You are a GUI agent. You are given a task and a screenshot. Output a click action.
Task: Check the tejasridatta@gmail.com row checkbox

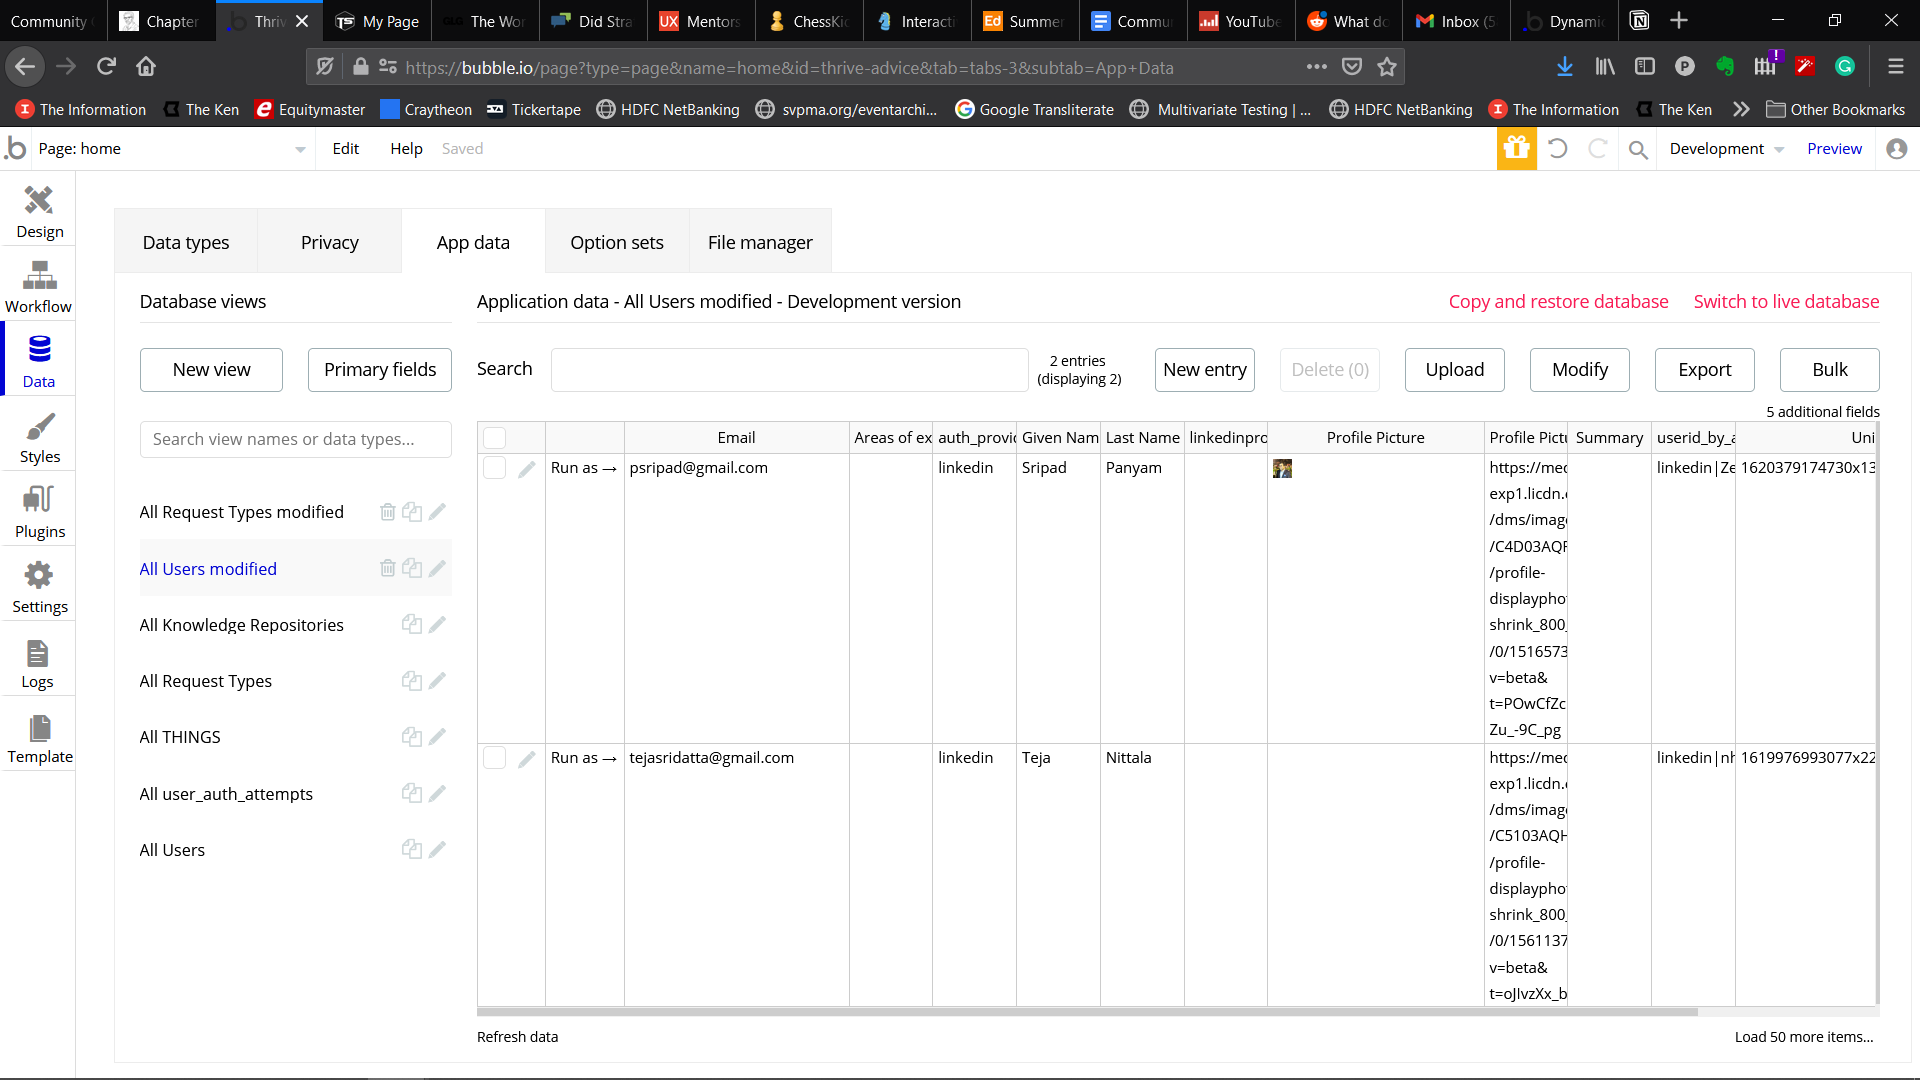[495, 758]
